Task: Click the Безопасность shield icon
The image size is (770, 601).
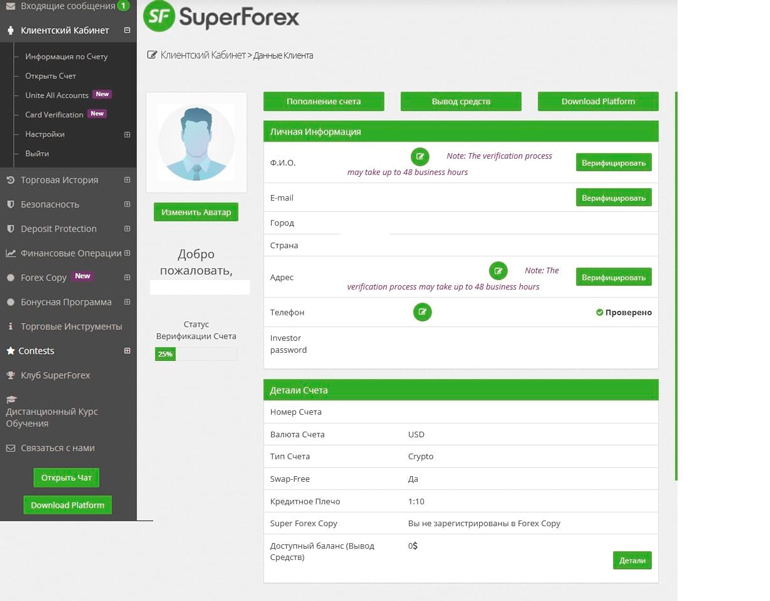Action: 10,204
